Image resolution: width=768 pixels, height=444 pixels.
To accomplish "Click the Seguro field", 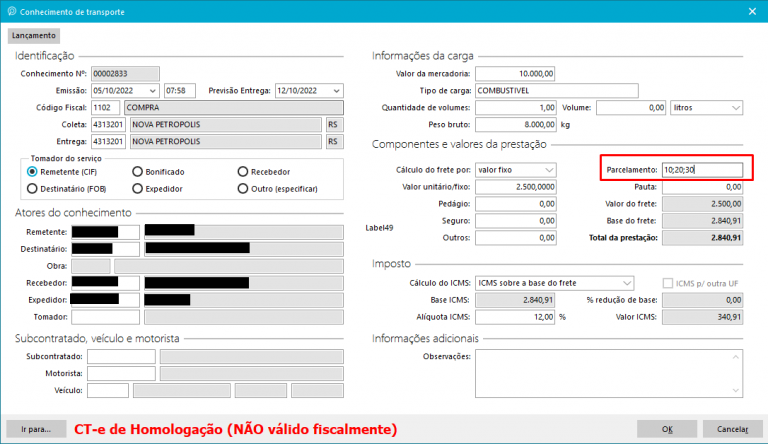I will tap(516, 221).
